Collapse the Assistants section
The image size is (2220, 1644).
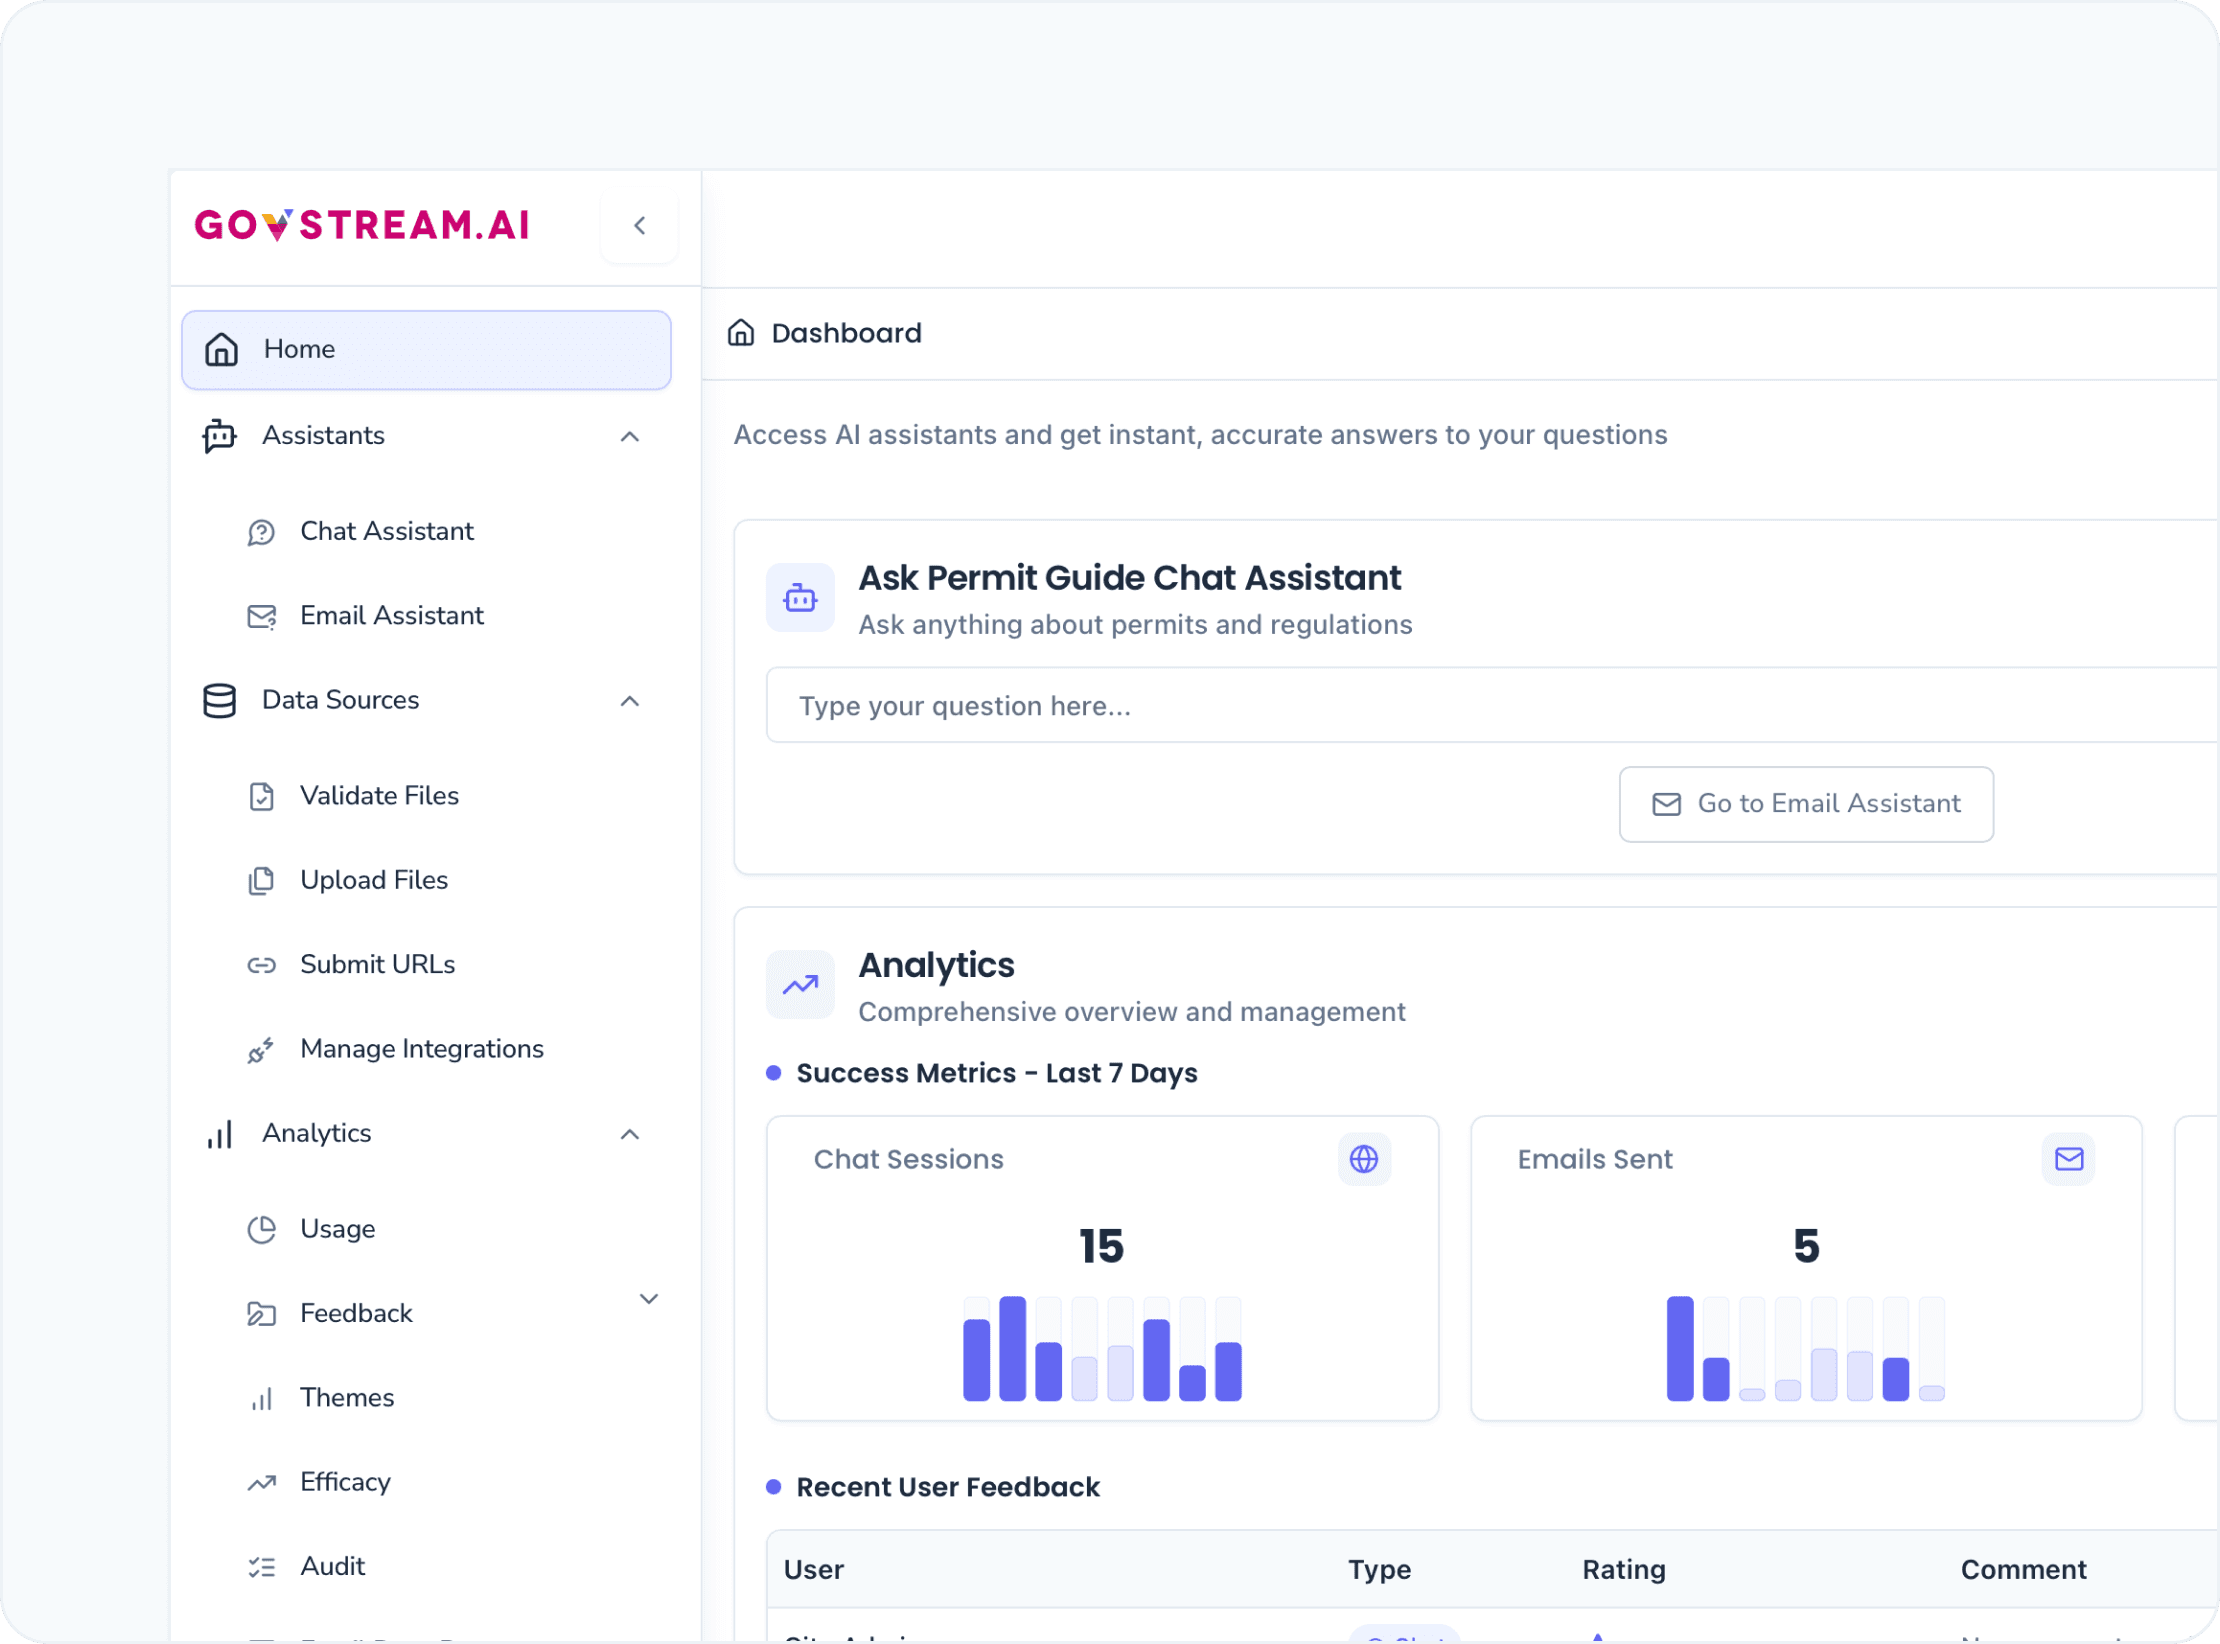(629, 436)
